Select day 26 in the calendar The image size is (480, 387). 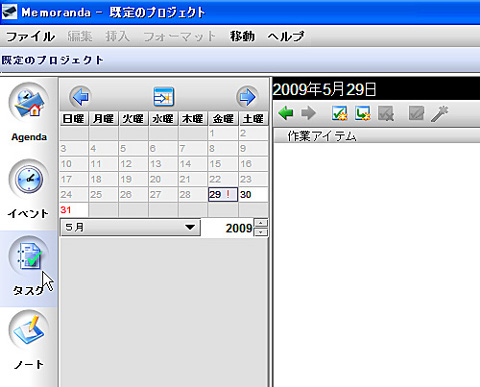133,195
